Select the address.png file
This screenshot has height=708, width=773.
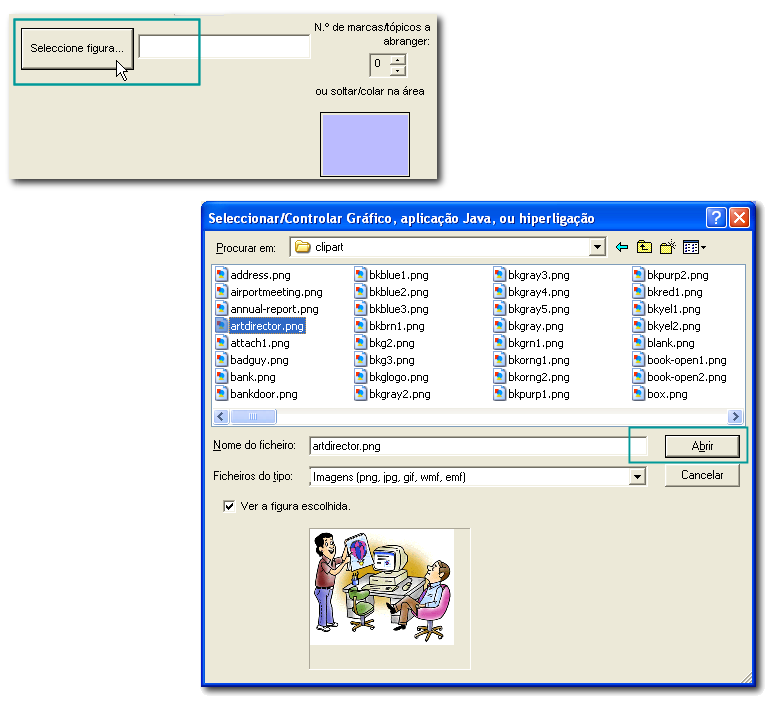coord(259,275)
